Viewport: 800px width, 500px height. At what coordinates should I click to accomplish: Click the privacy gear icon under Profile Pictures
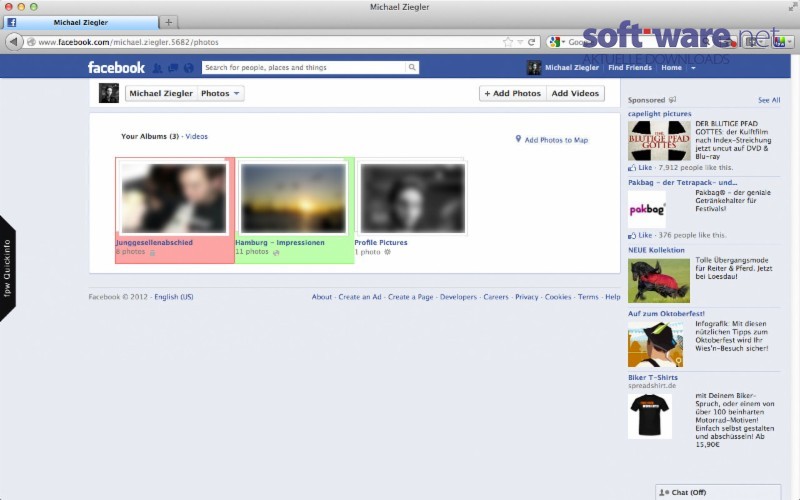click(387, 252)
